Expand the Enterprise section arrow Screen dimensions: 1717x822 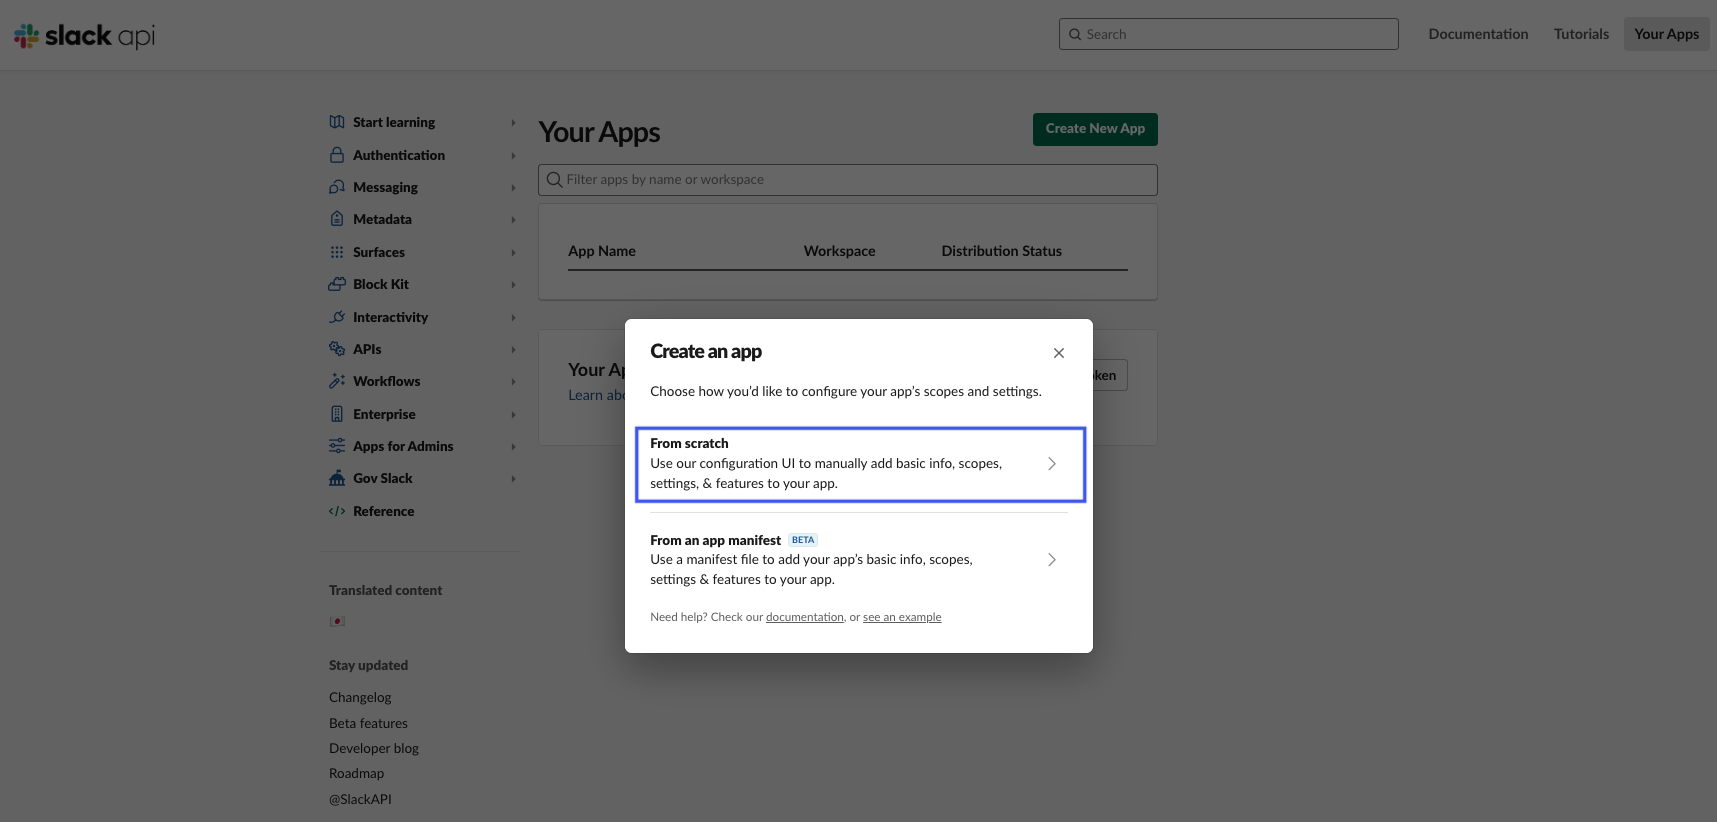(x=513, y=414)
